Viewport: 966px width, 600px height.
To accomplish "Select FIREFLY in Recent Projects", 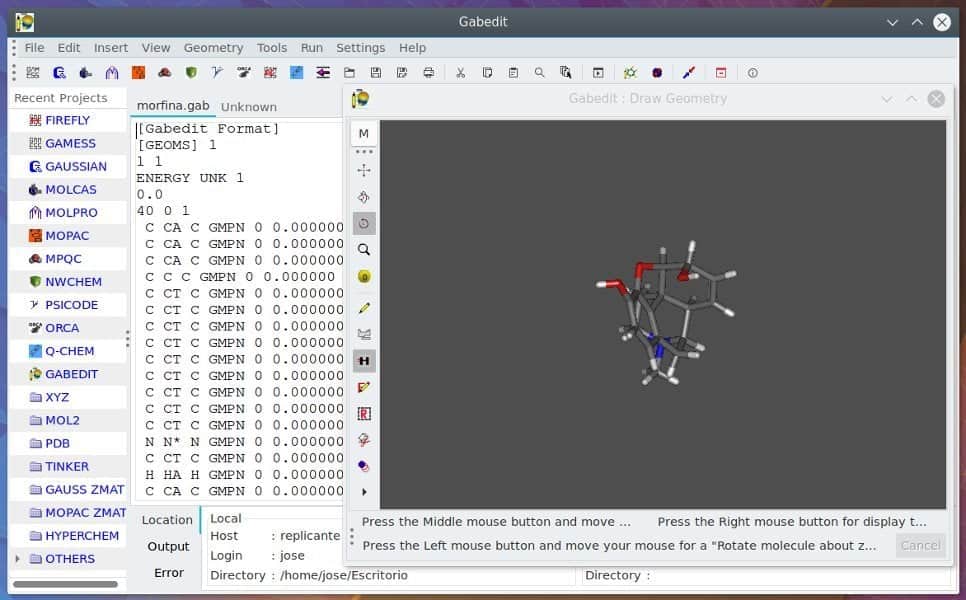I will click(x=68, y=120).
